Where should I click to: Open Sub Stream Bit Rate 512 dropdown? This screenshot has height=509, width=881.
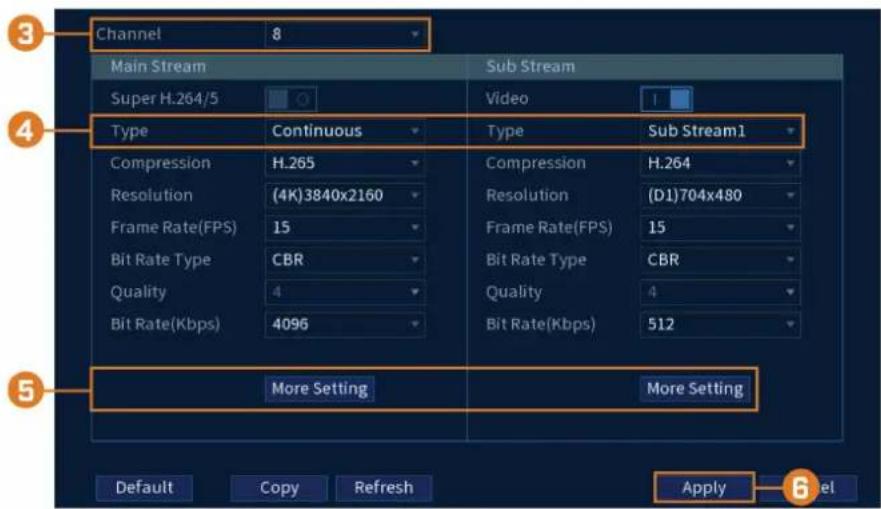720,324
